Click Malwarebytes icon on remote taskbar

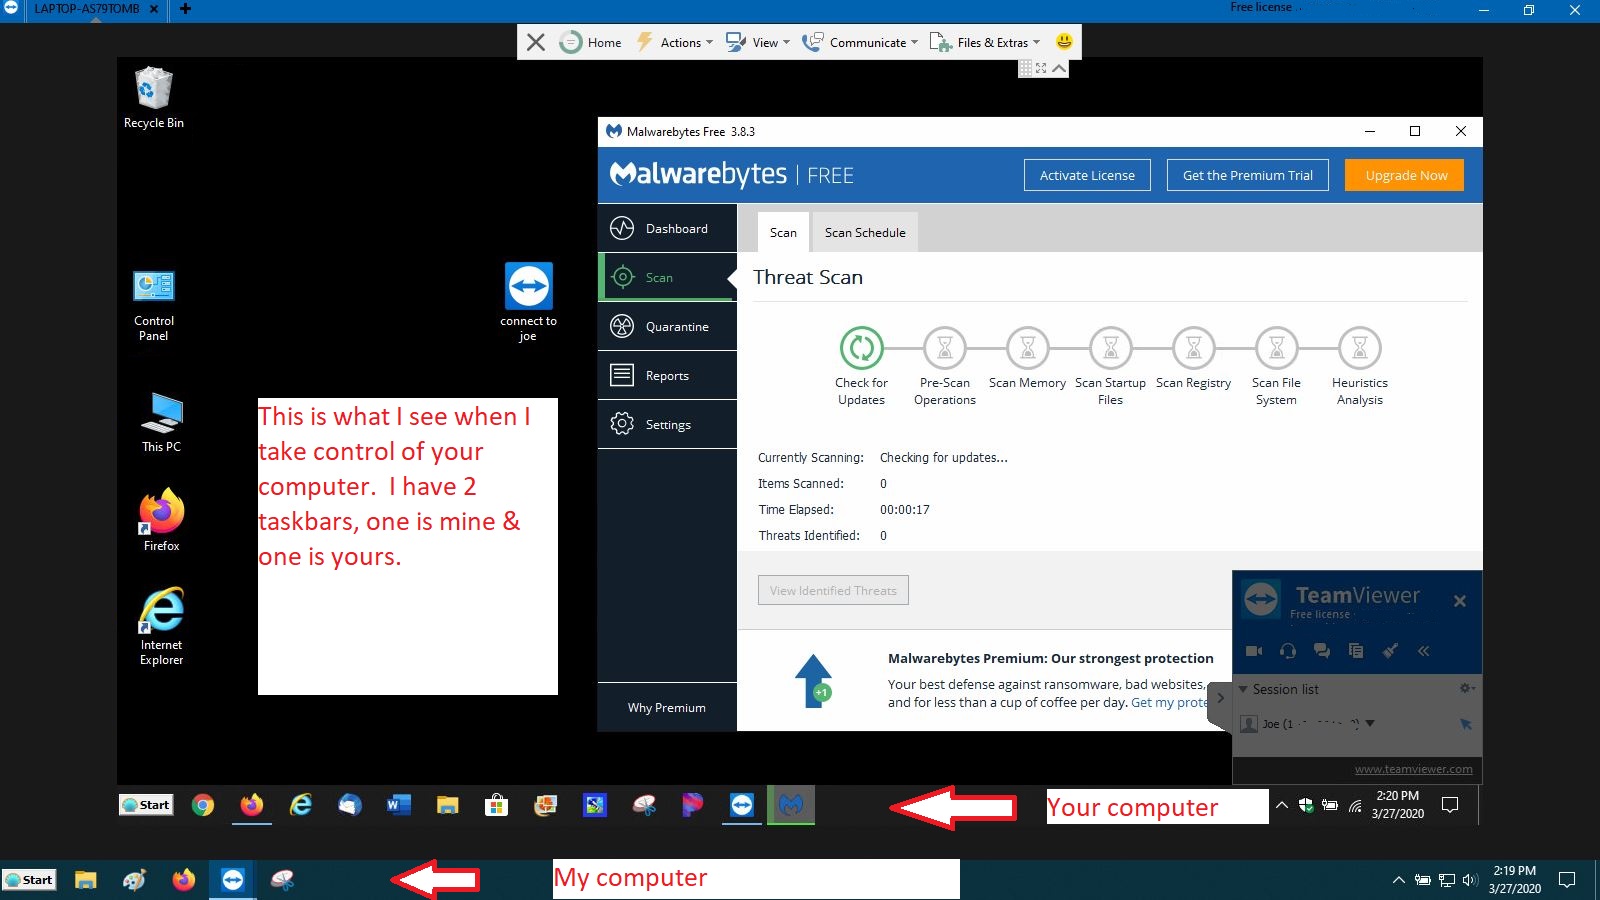coord(791,805)
